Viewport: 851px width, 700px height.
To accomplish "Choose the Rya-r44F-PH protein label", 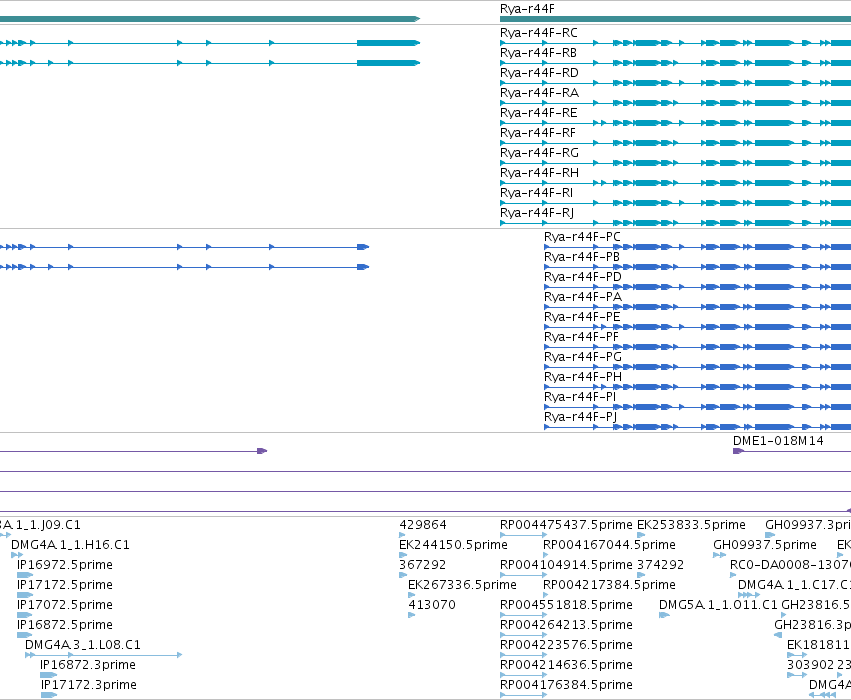I will click(582, 377).
